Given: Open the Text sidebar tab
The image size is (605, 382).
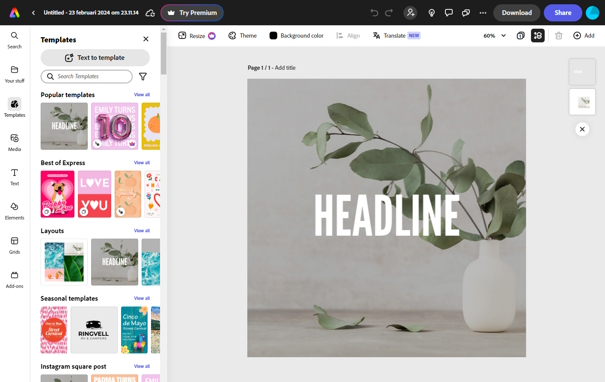Looking at the screenshot, I should tap(14, 177).
